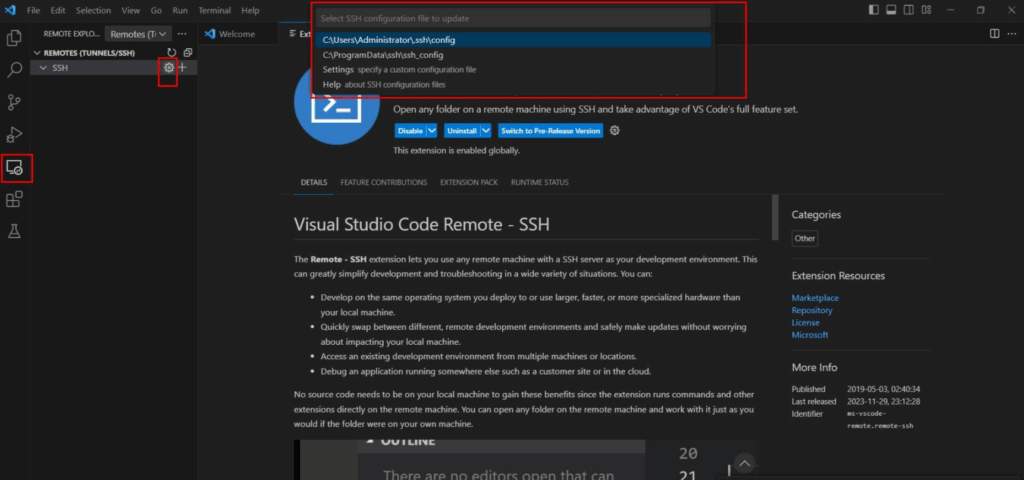Switch to RUNTIME STATUS tab
Screen dimensions: 1024x480
[539, 182]
